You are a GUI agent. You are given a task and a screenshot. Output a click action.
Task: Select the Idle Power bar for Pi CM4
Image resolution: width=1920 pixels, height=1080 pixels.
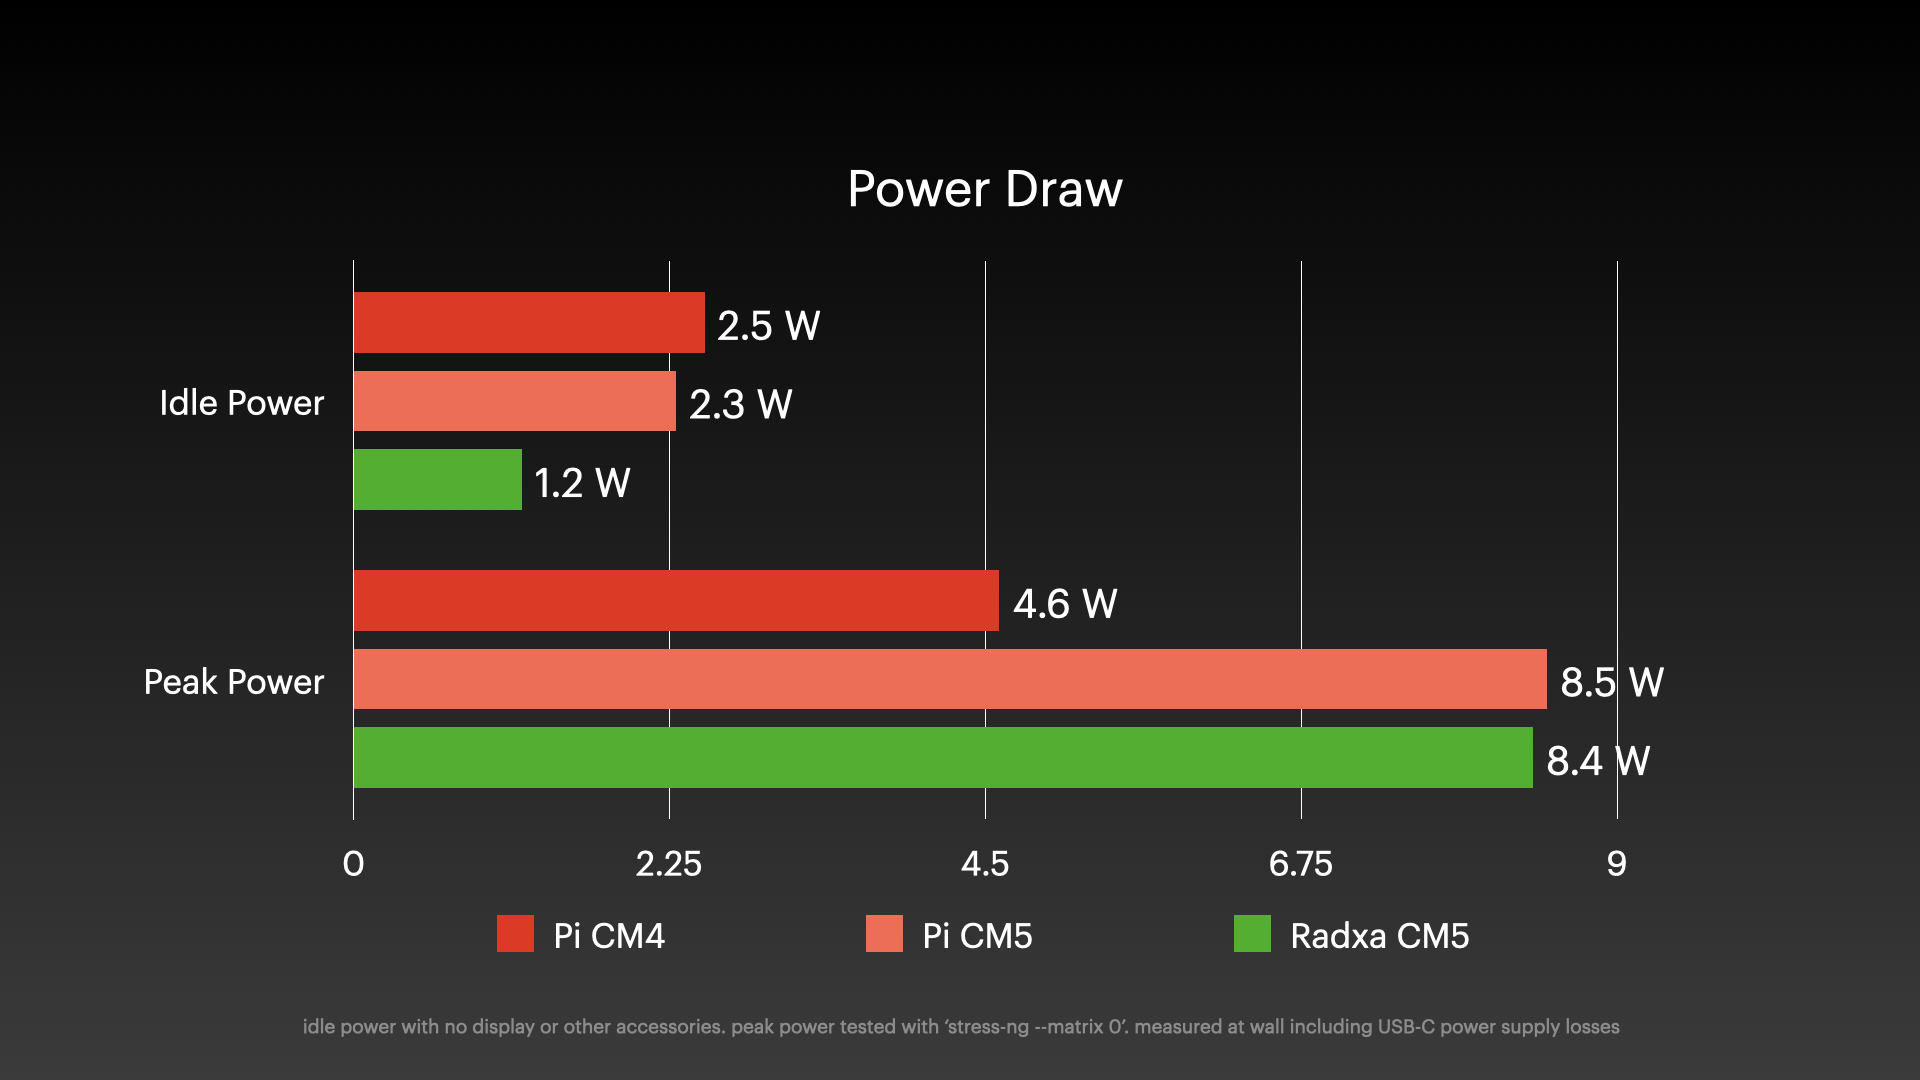[x=527, y=326]
